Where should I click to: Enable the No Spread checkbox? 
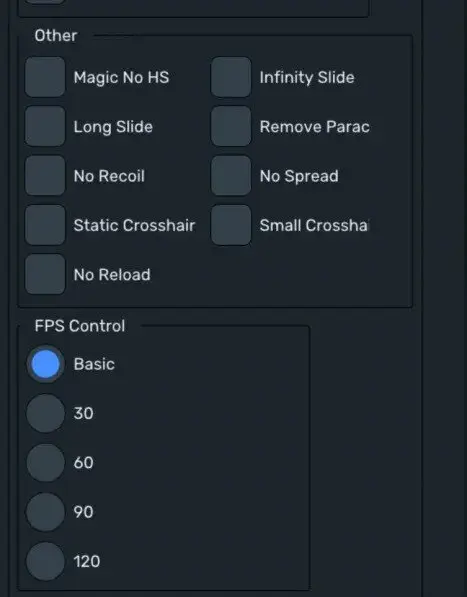231,176
